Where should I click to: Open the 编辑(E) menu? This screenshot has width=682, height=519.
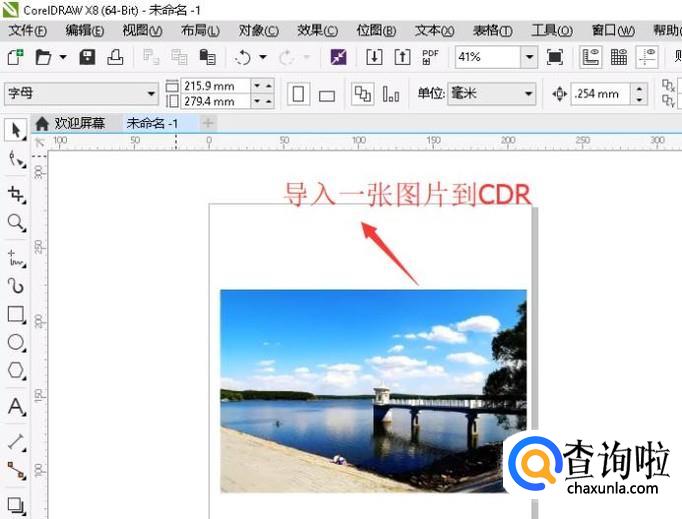click(x=84, y=30)
